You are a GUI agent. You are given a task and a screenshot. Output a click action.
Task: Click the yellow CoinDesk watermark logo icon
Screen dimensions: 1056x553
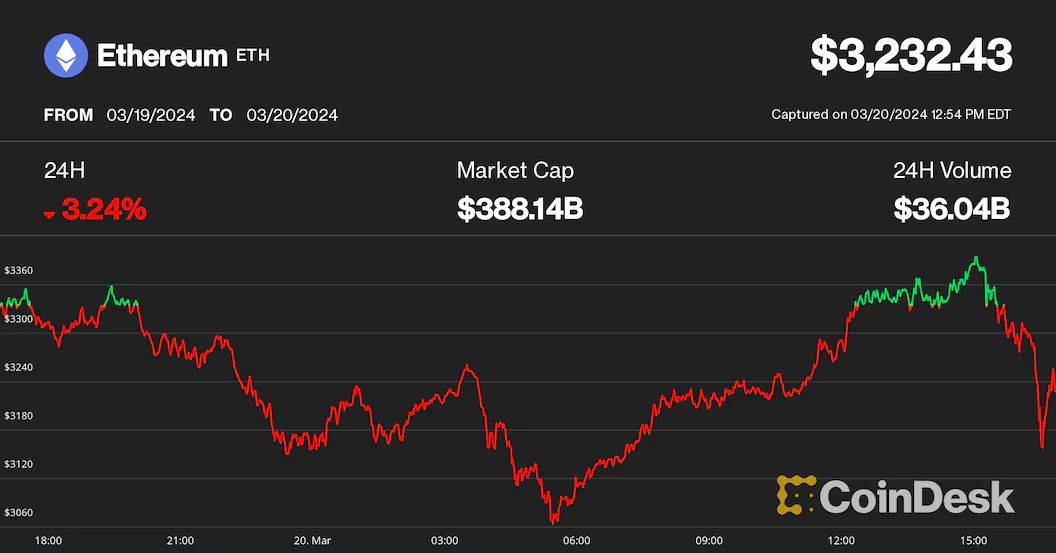click(x=795, y=496)
